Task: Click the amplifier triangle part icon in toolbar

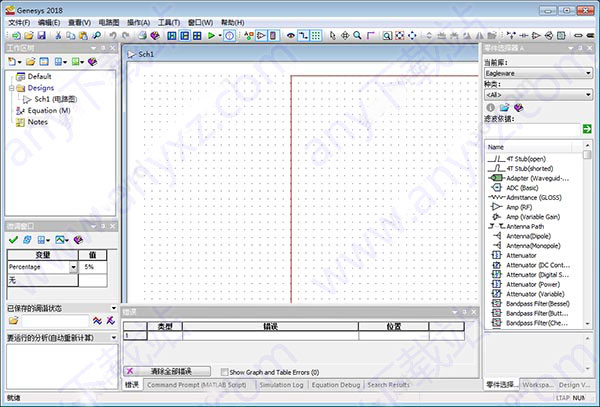Action: click(x=536, y=36)
